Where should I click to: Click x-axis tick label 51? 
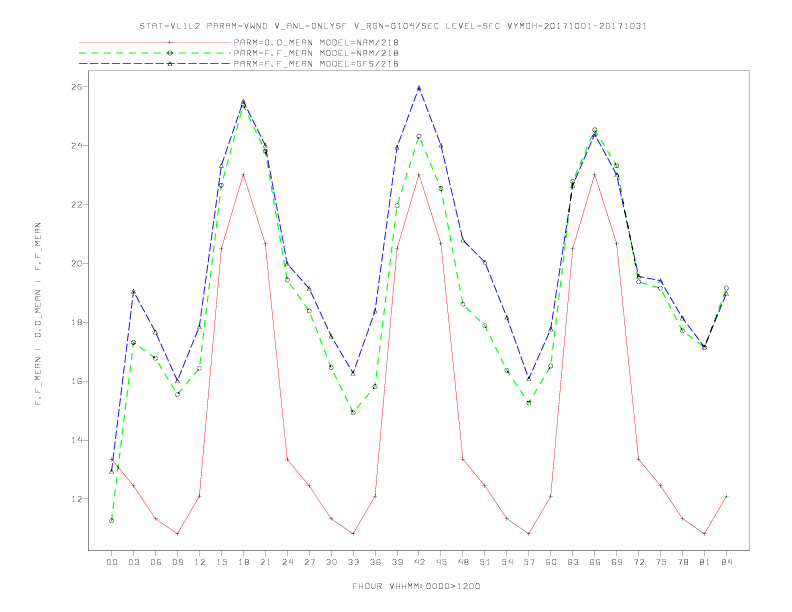point(485,562)
